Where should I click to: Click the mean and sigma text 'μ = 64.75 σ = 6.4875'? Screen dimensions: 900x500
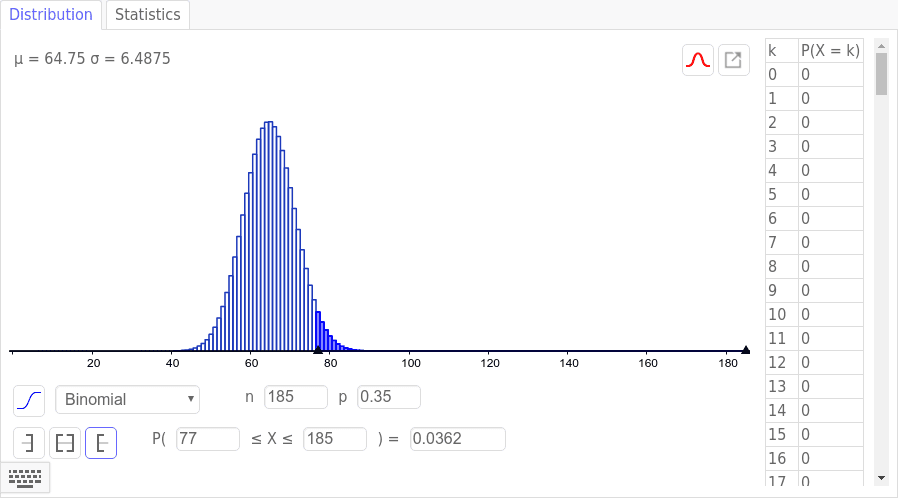[92, 59]
